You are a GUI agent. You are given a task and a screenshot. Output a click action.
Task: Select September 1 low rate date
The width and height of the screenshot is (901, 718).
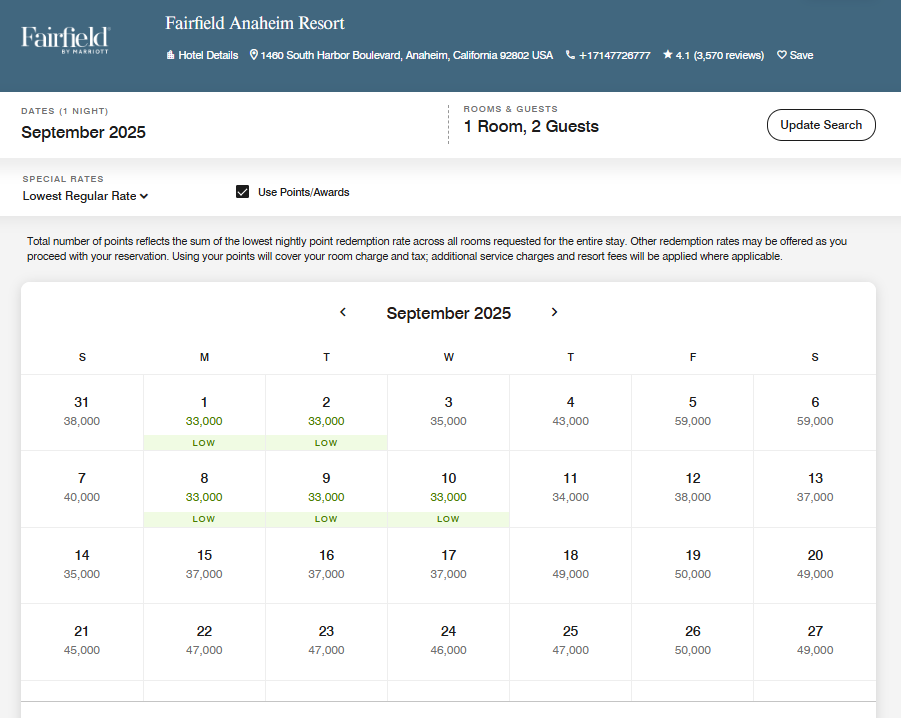pos(204,413)
